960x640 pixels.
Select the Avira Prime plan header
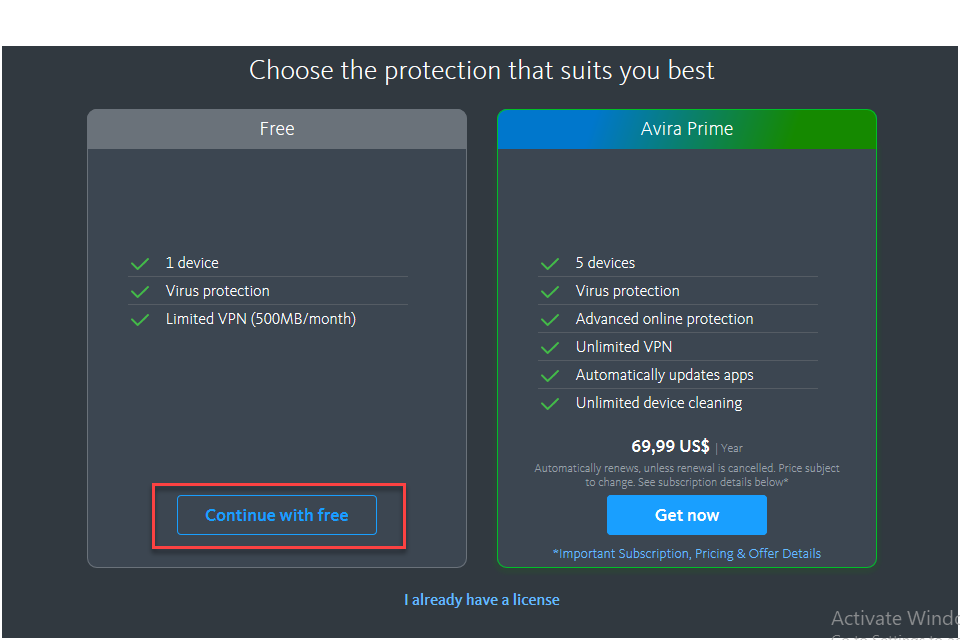click(687, 129)
